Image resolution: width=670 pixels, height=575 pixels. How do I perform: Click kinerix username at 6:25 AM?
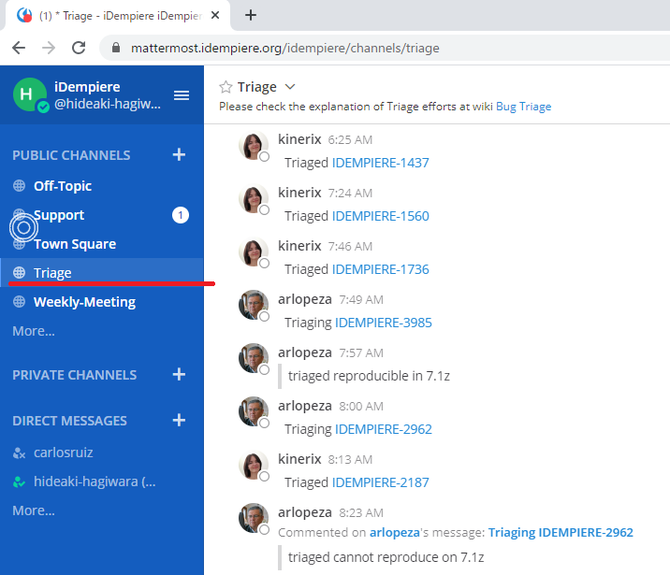coord(300,139)
